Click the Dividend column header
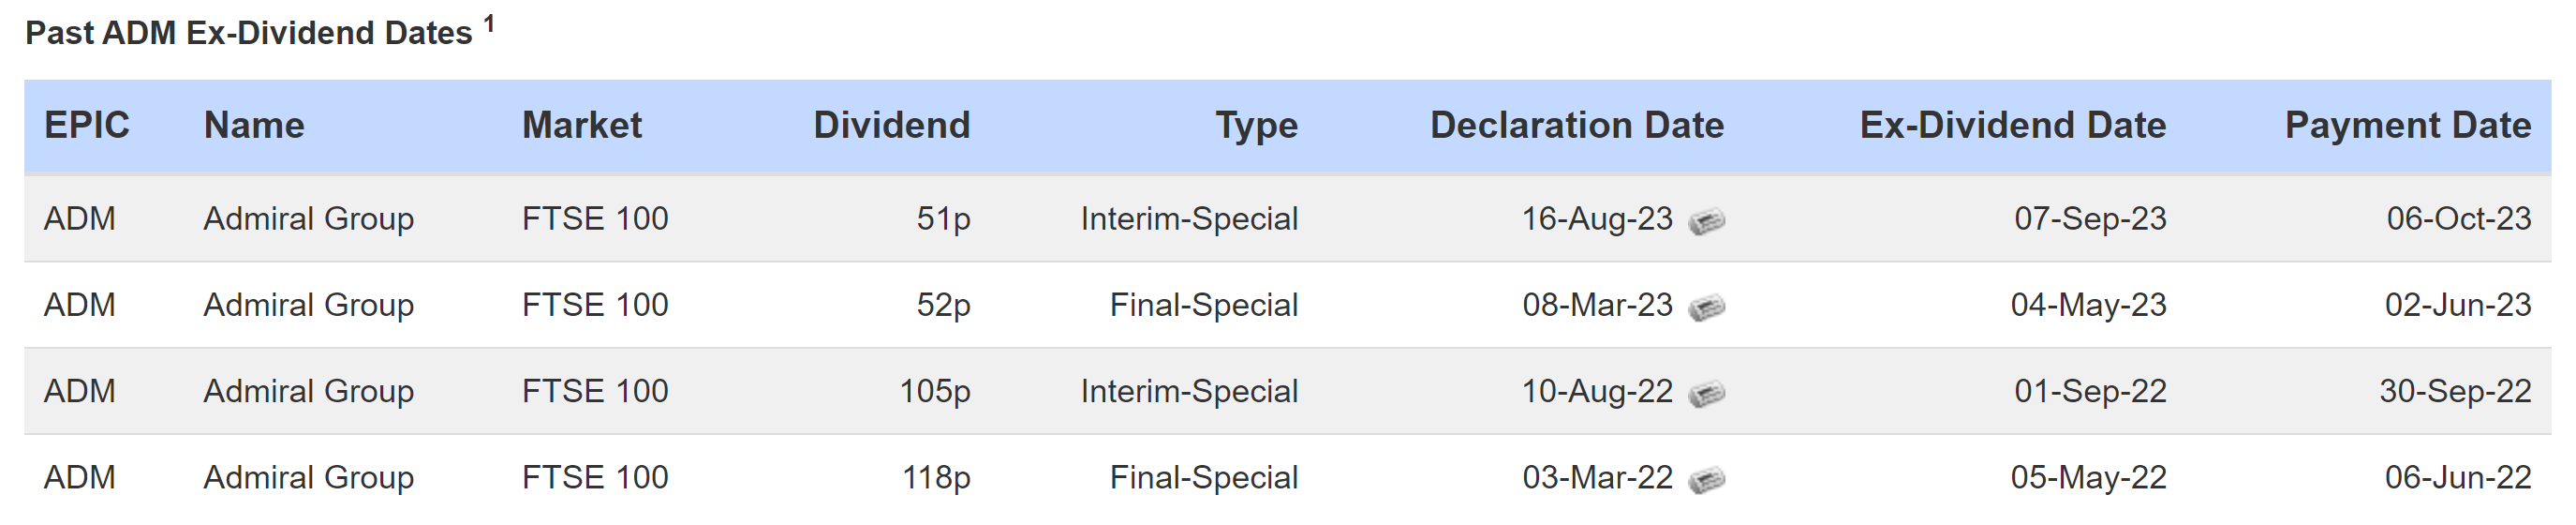The image size is (2576, 525). (x=892, y=125)
